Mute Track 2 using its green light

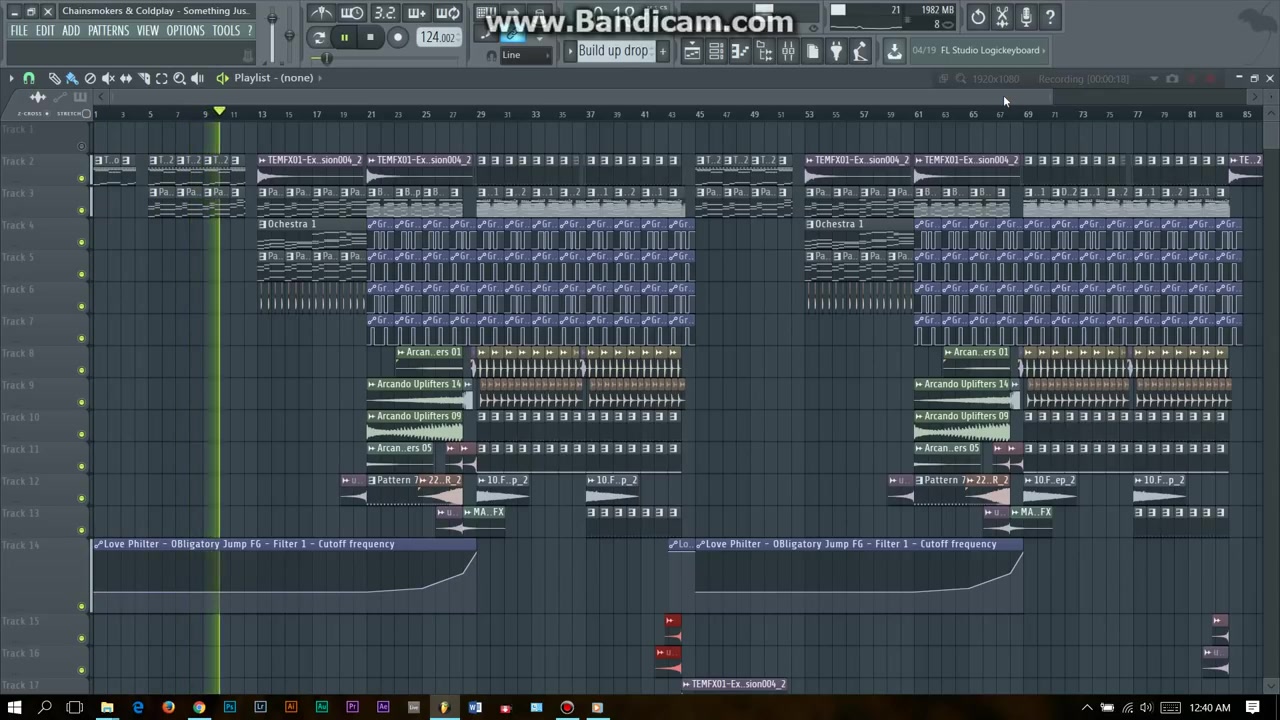pos(81,178)
